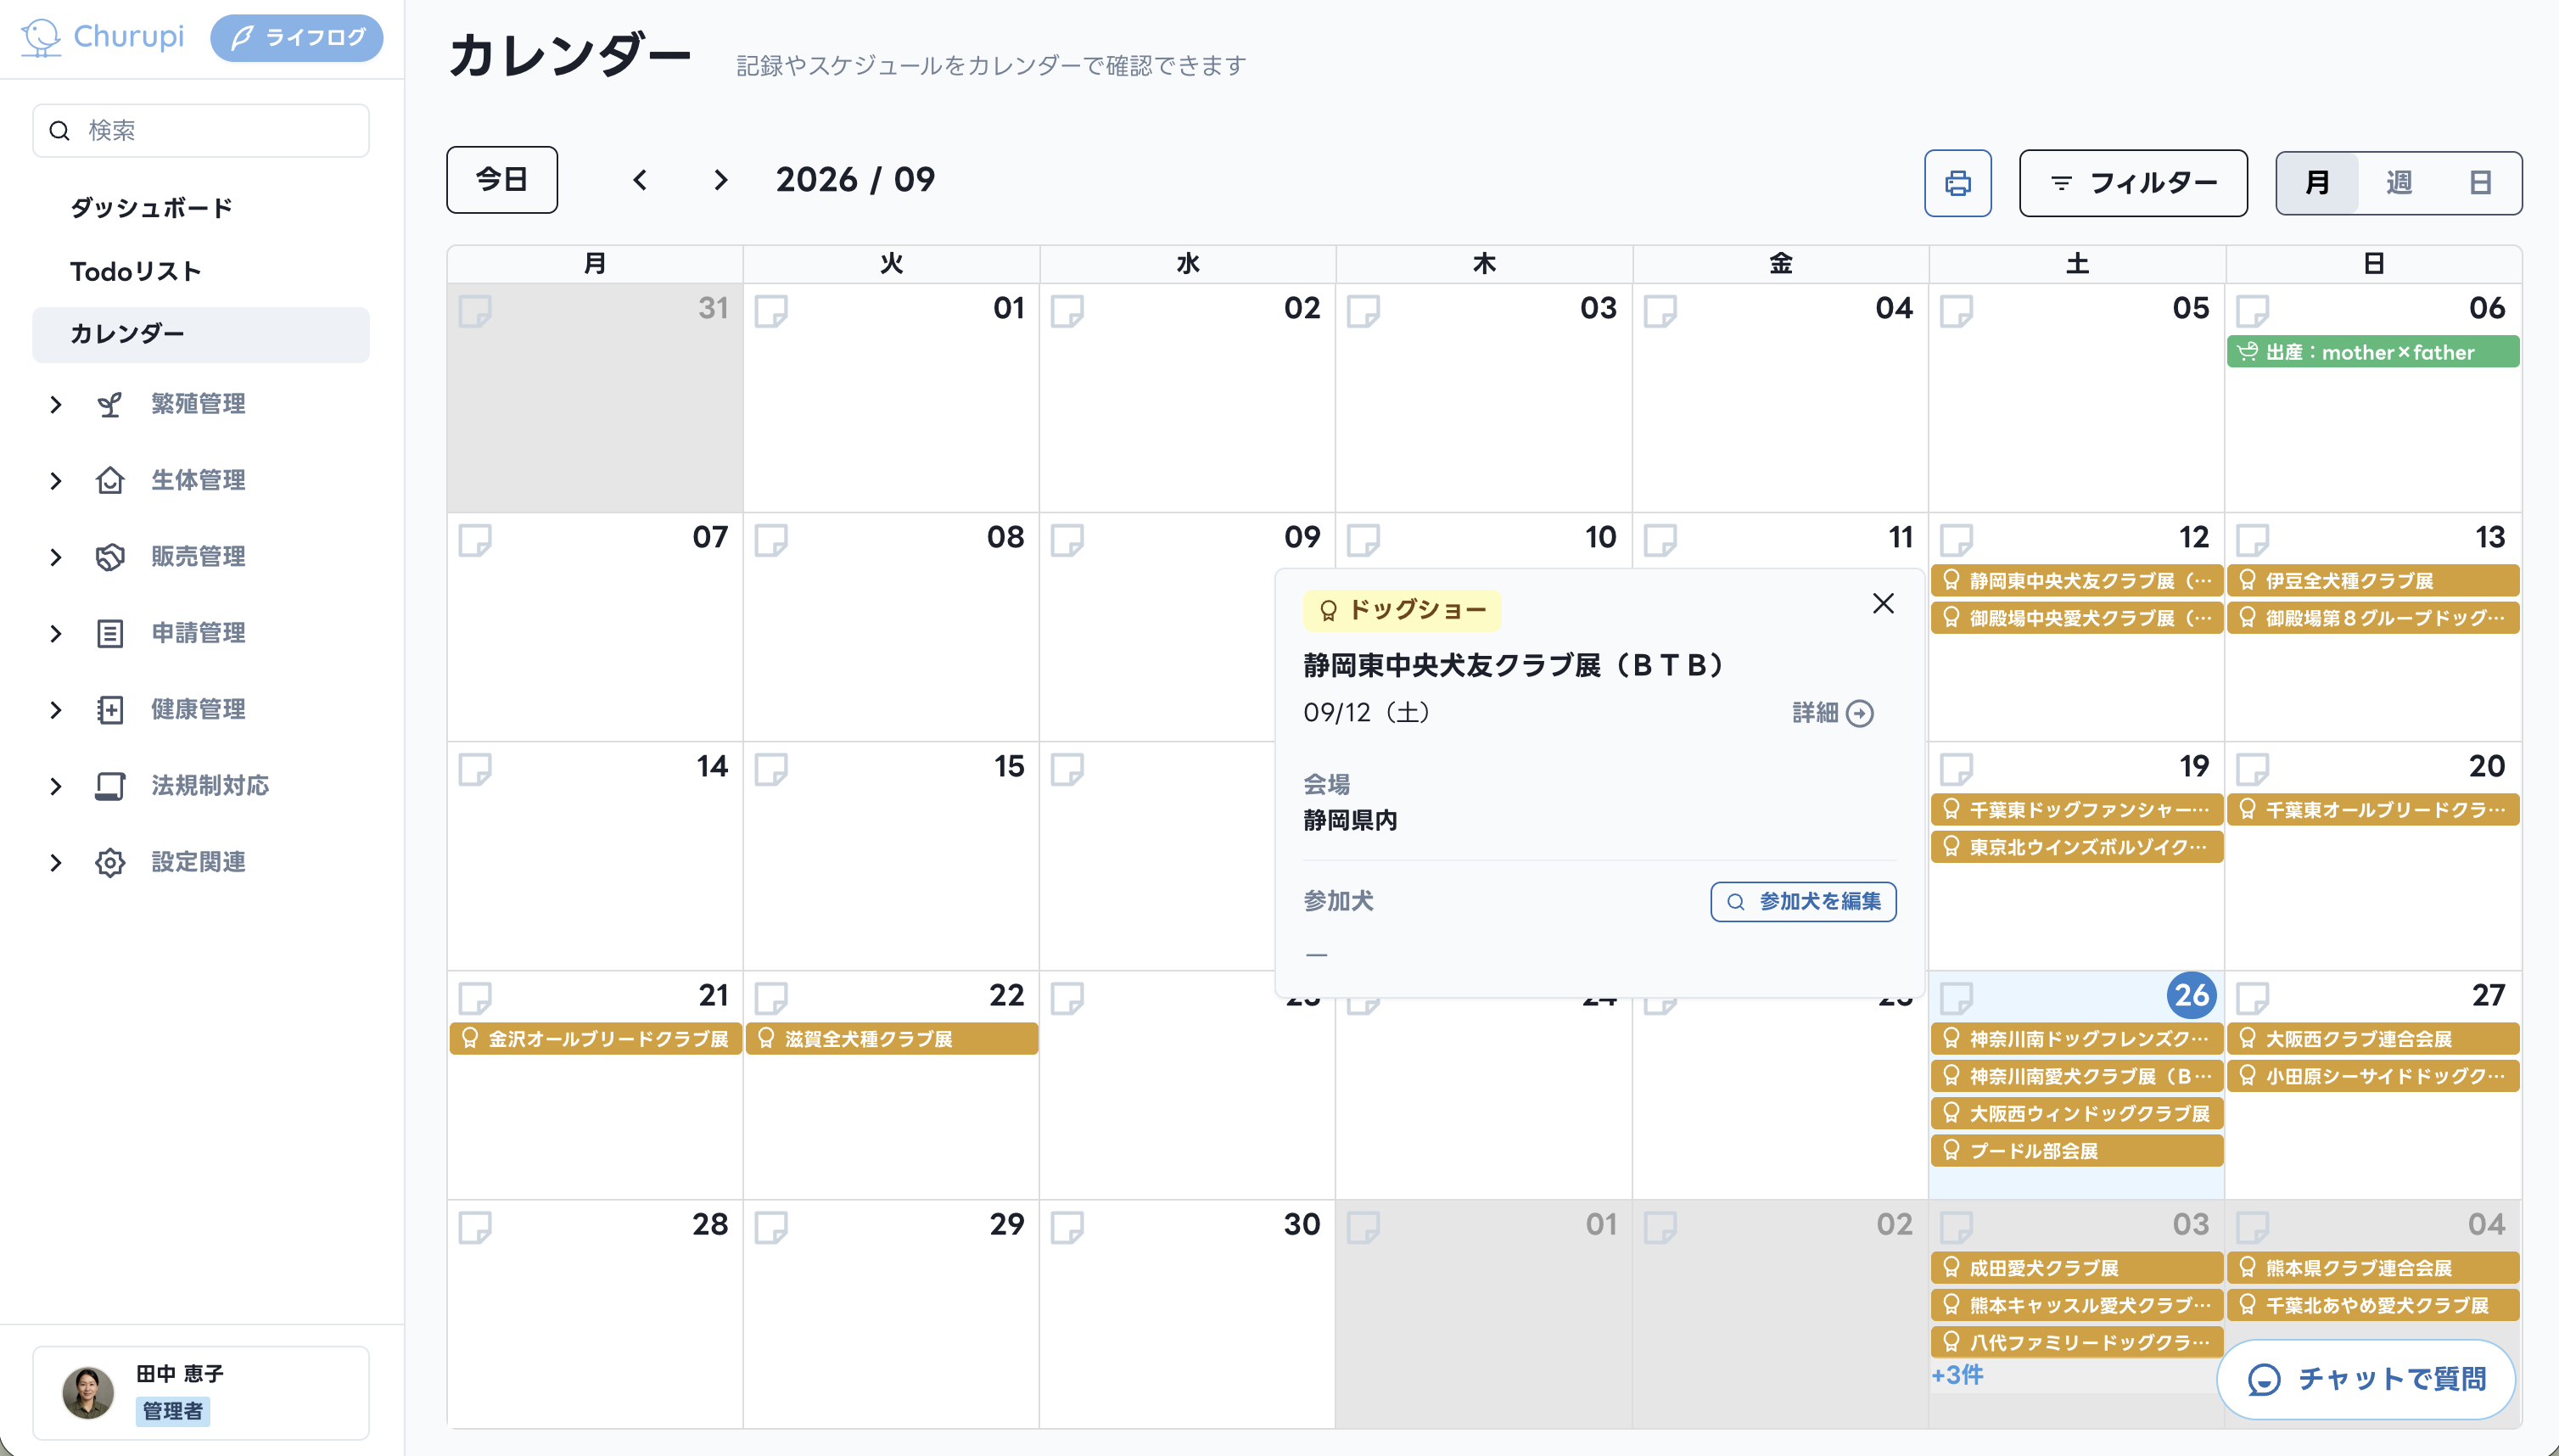Image resolution: width=2559 pixels, height=1456 pixels.
Task: Select カレンダー in sidebar
Action: [x=201, y=334]
